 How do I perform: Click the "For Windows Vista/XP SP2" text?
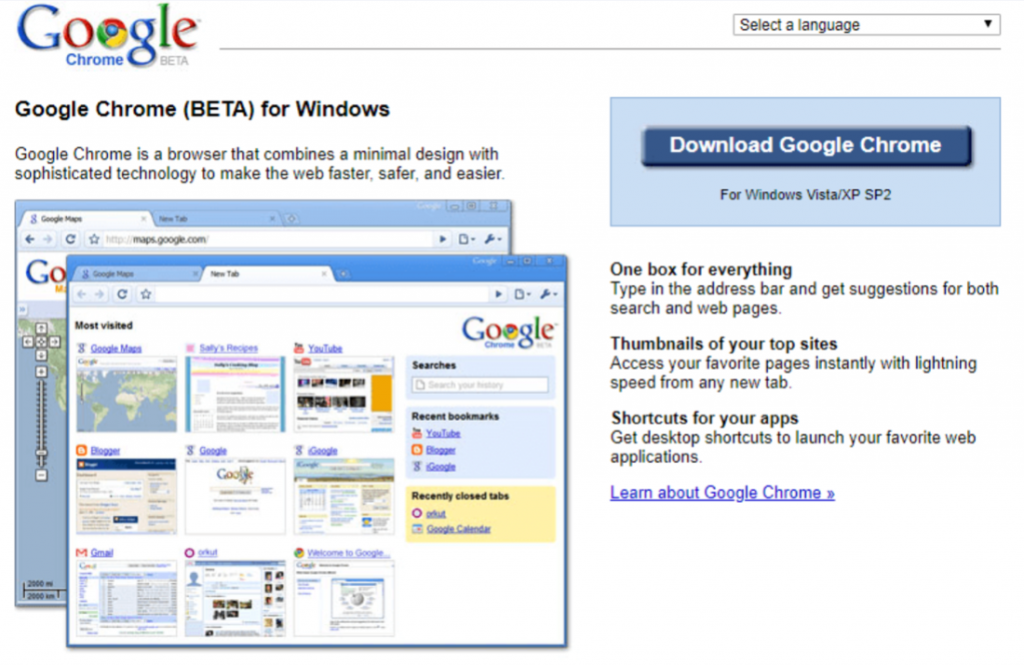point(805,195)
